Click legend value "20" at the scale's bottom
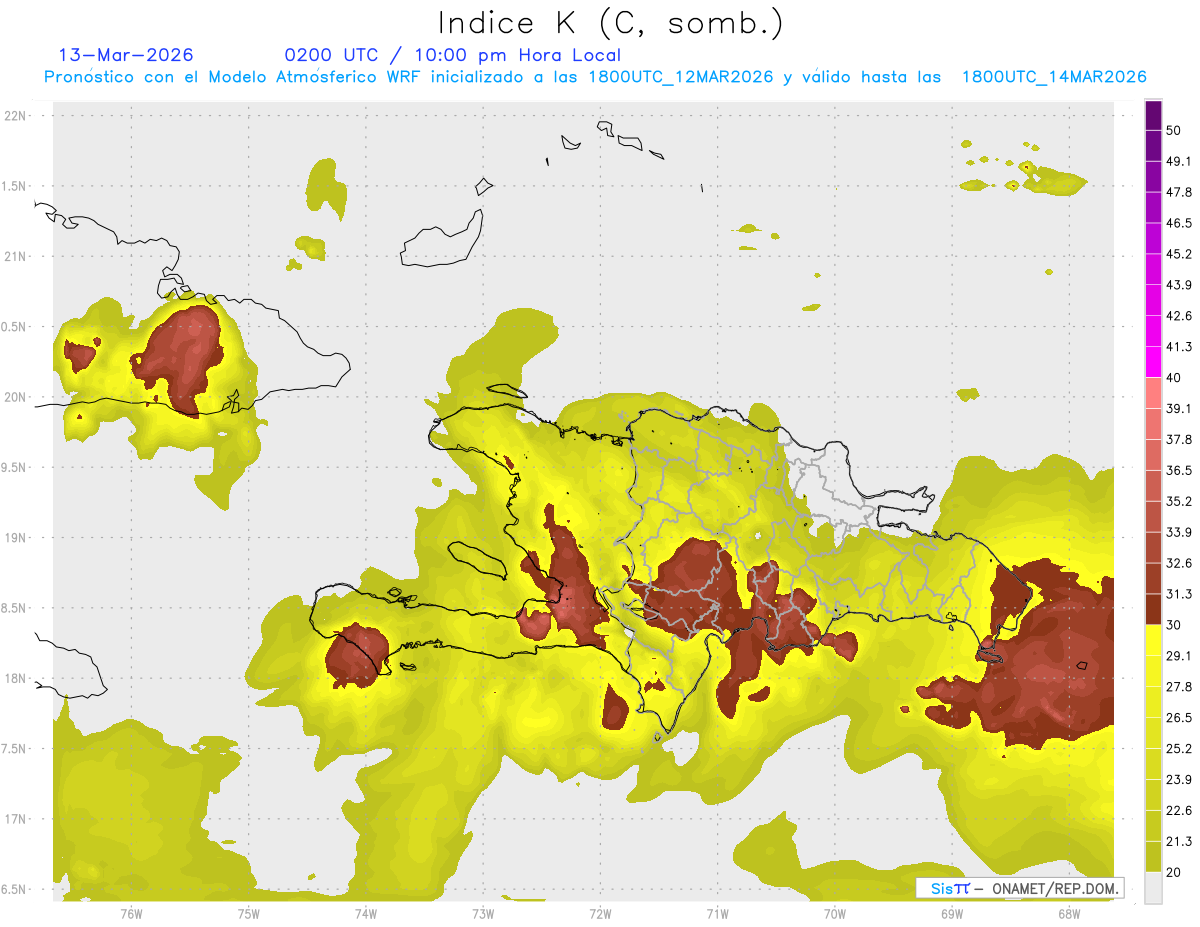Screen dimensions: 1200x927 (1173, 872)
